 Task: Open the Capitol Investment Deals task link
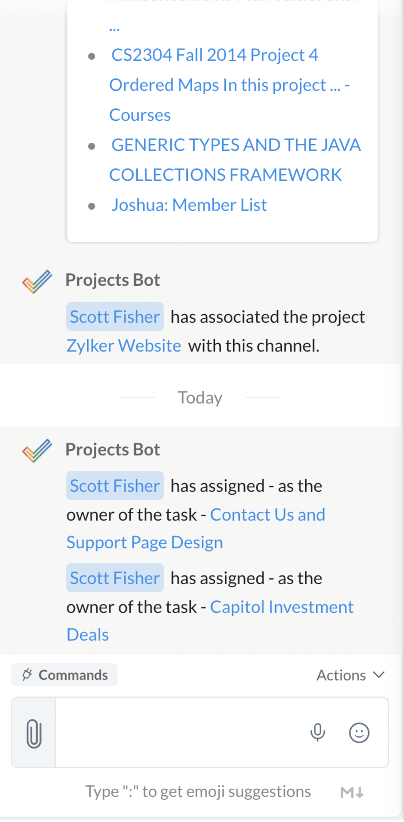click(x=210, y=621)
